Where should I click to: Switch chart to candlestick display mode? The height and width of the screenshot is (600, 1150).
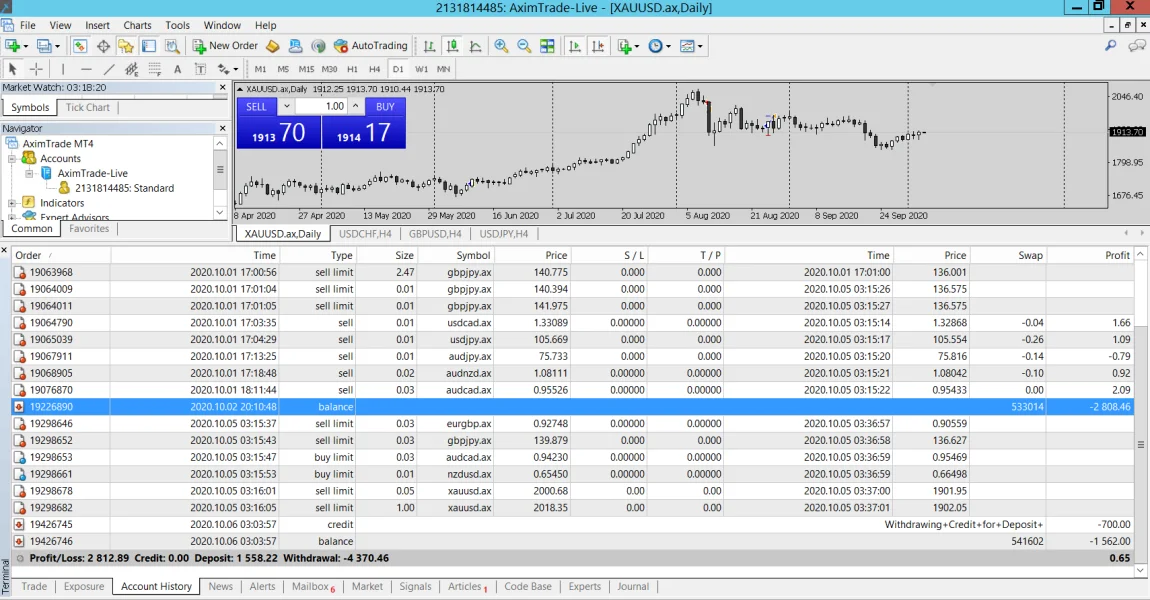[x=452, y=46]
